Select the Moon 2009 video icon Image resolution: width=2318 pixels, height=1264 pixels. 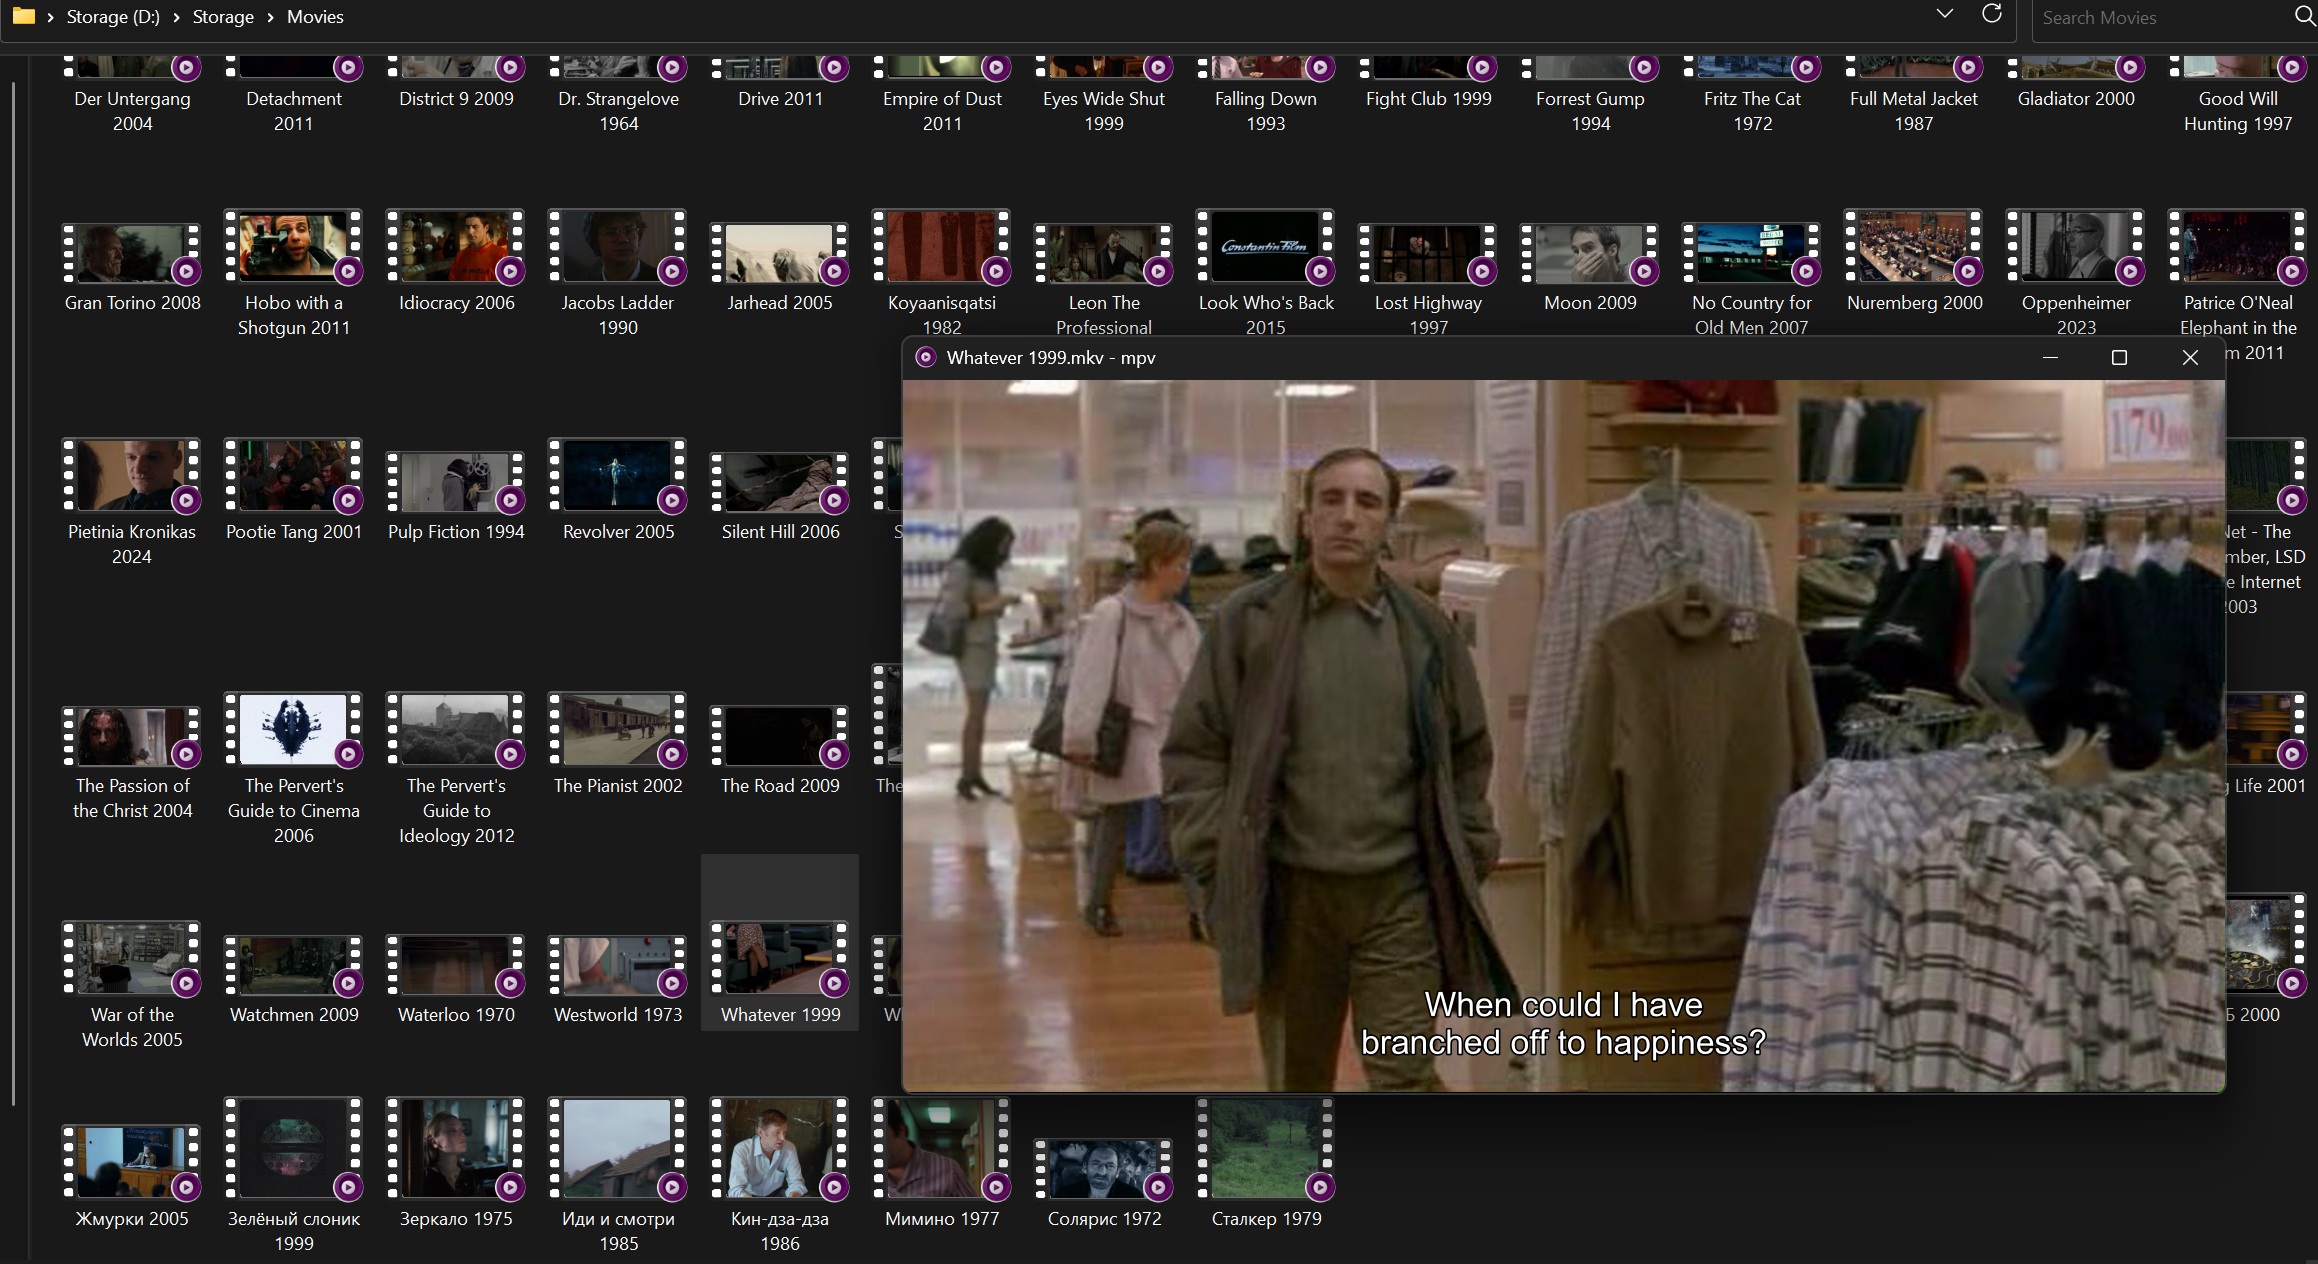point(1589,254)
